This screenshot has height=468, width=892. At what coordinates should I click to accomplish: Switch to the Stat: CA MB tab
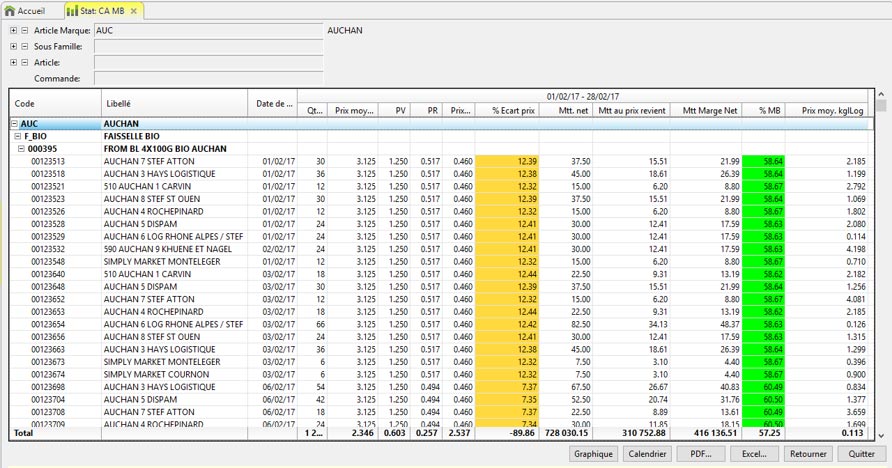(x=102, y=11)
